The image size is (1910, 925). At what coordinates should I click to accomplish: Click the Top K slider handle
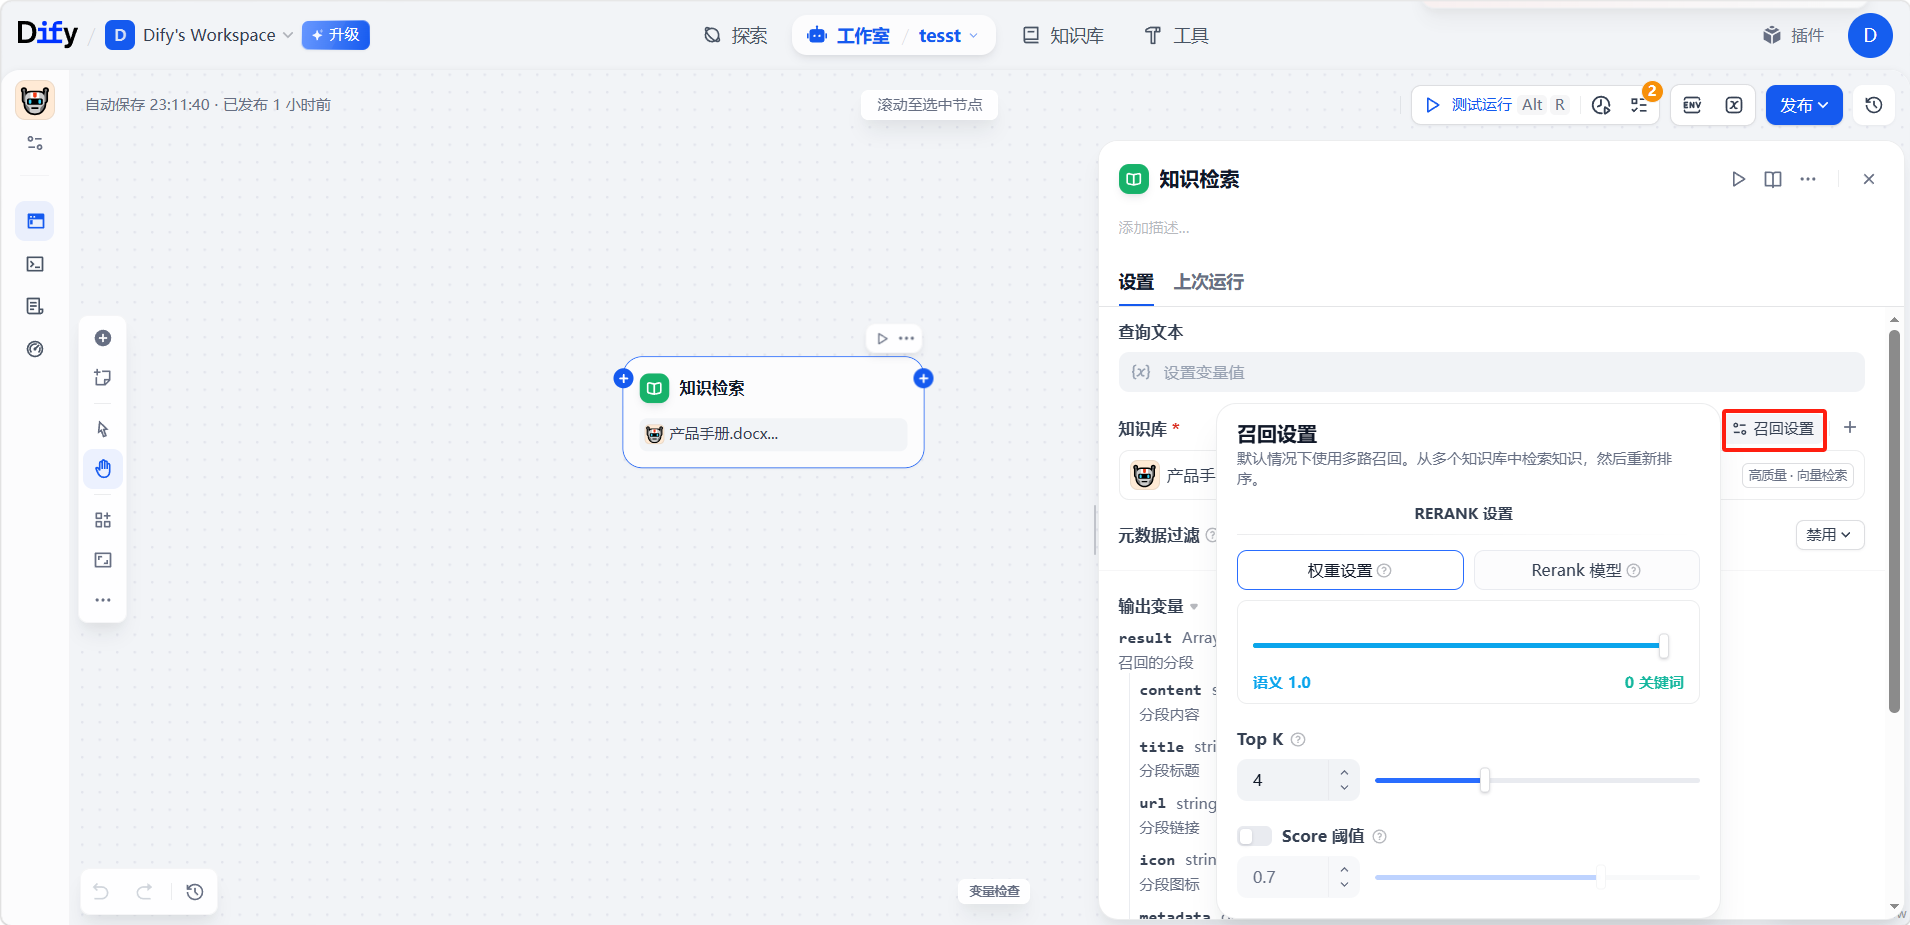pyautogui.click(x=1485, y=780)
